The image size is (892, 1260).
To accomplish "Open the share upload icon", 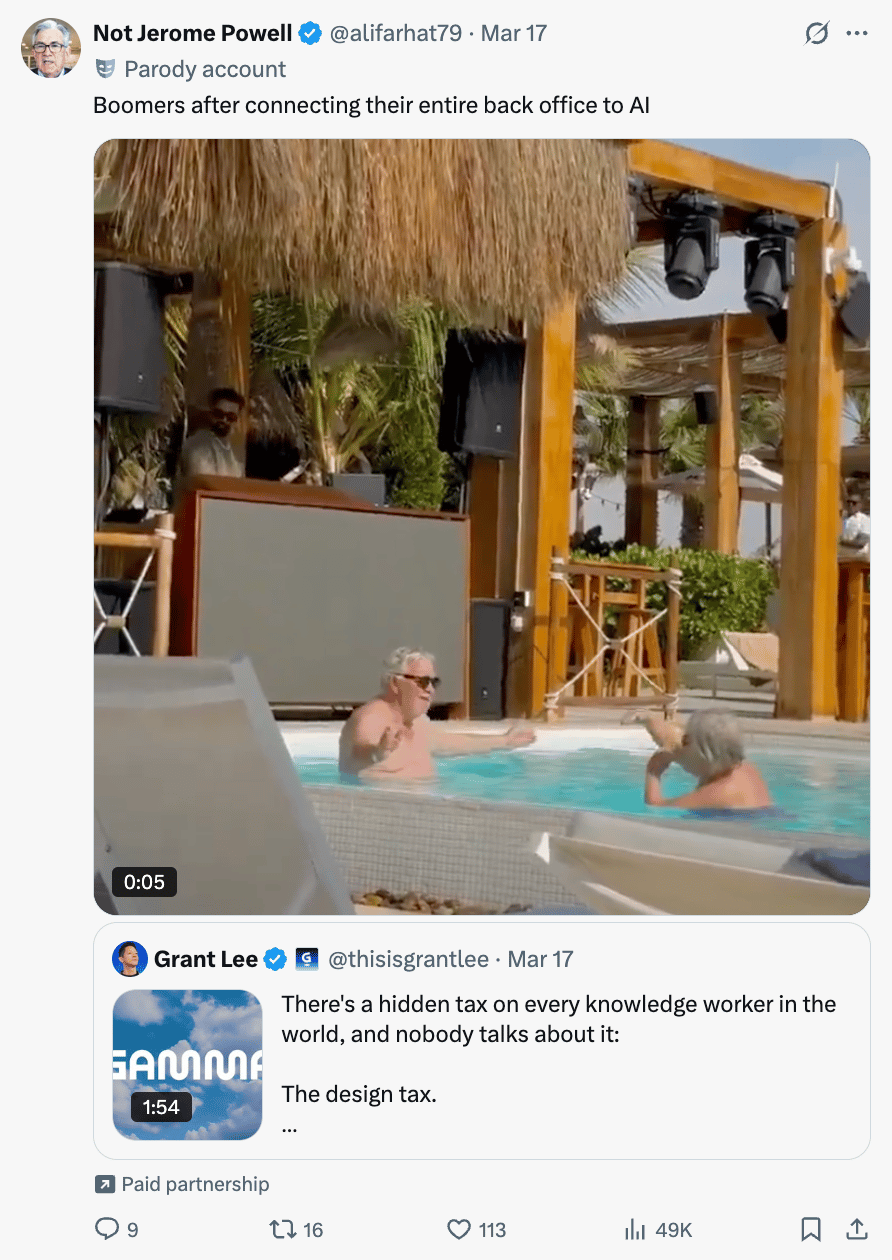I will click(x=857, y=1228).
